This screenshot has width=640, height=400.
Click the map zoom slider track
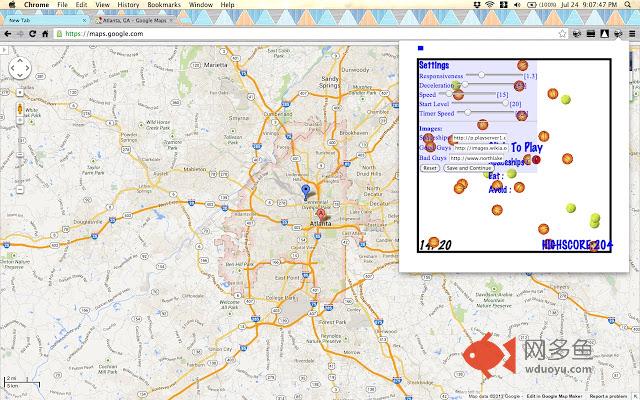tap(20, 155)
